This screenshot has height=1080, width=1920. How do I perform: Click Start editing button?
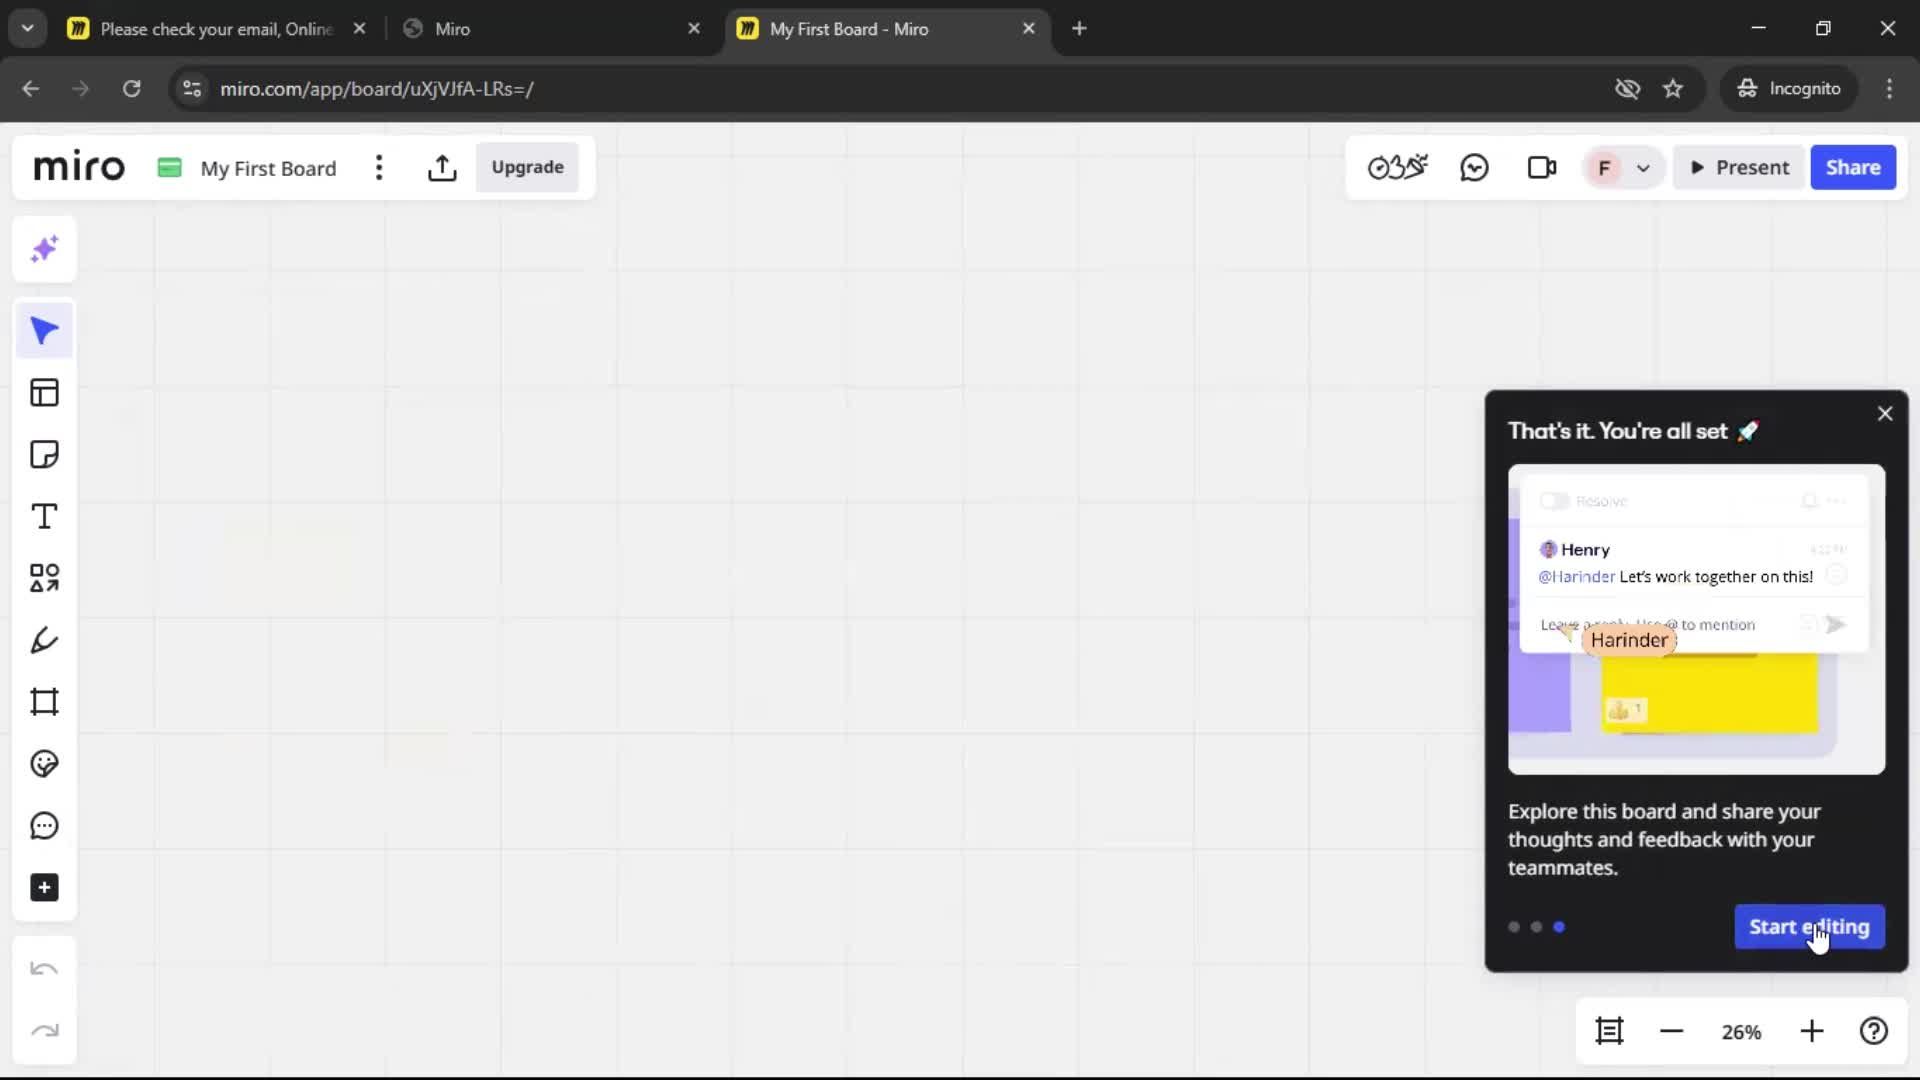(x=1809, y=927)
